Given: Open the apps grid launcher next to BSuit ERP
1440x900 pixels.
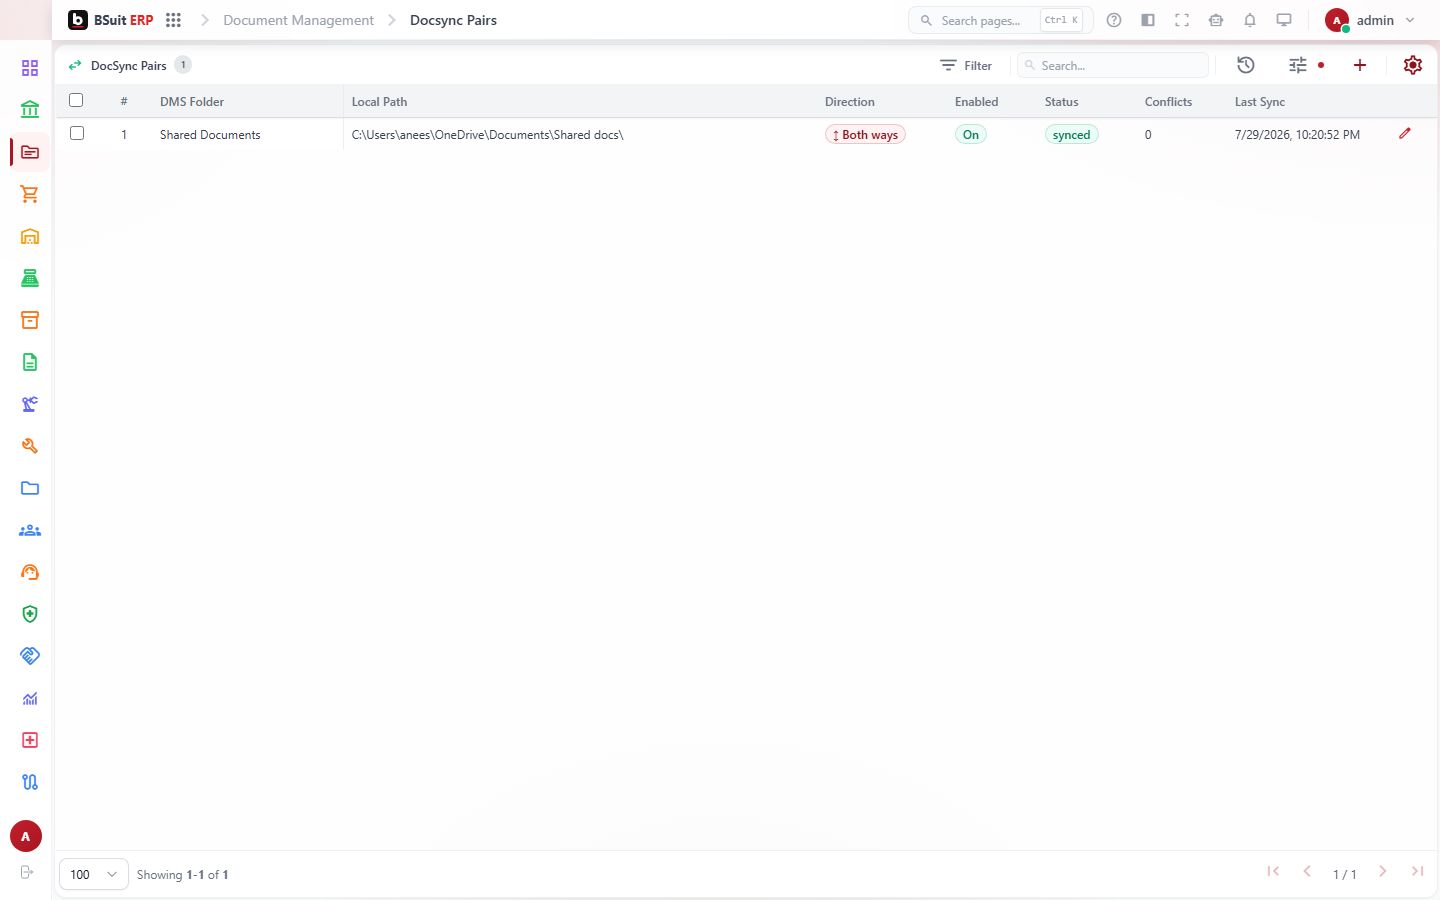Looking at the screenshot, I should click(173, 20).
